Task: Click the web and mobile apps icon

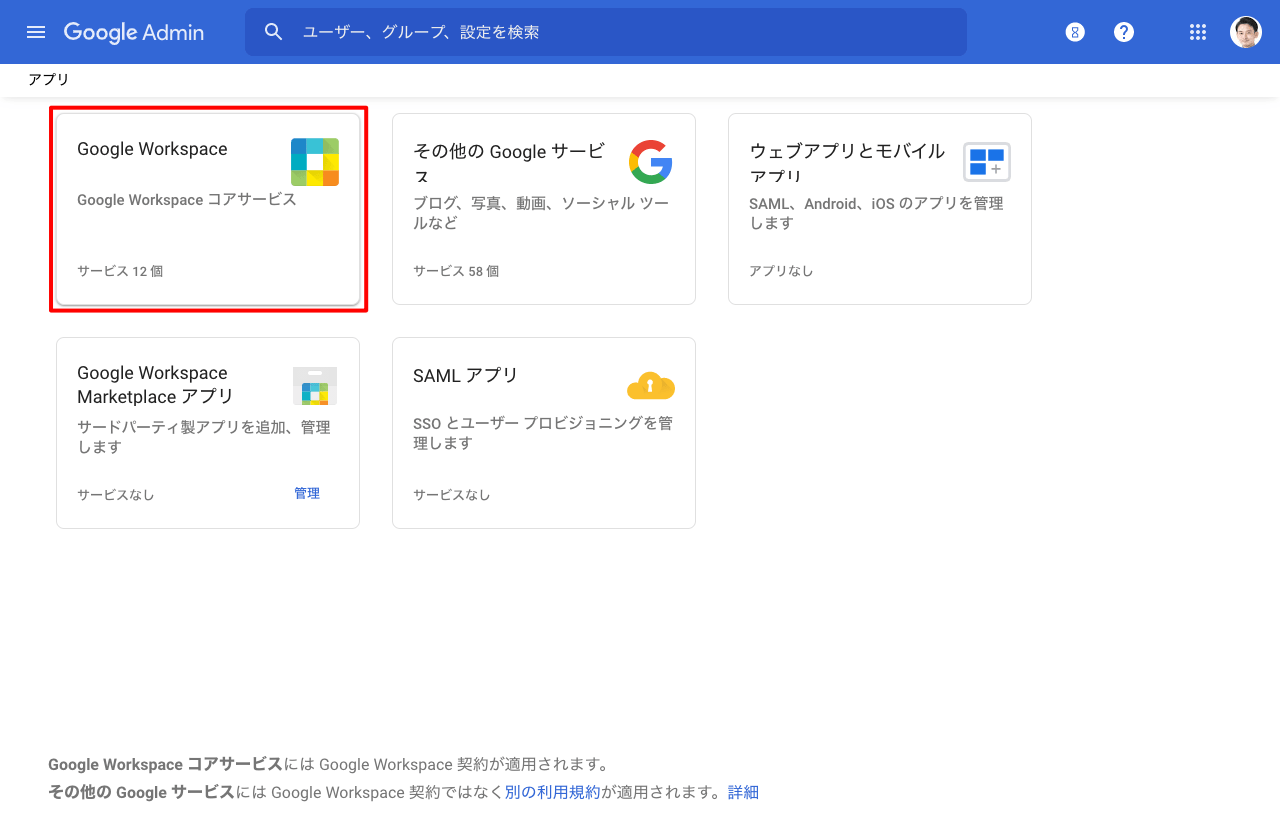Action: 987,162
